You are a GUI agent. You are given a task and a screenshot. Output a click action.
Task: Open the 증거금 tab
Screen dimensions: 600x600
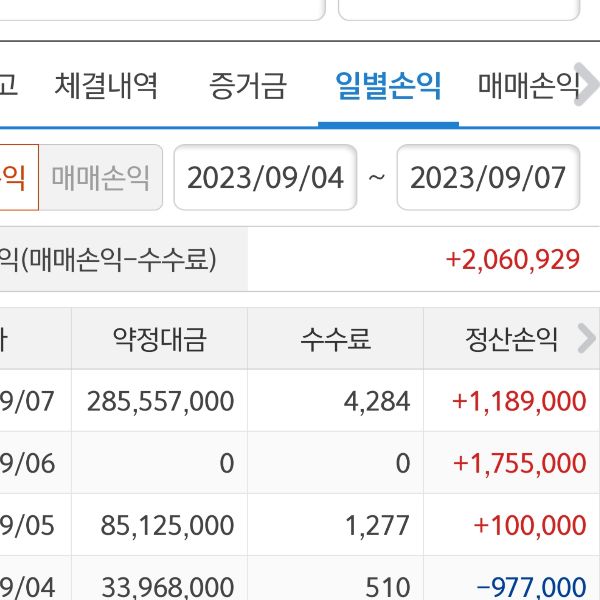(247, 85)
